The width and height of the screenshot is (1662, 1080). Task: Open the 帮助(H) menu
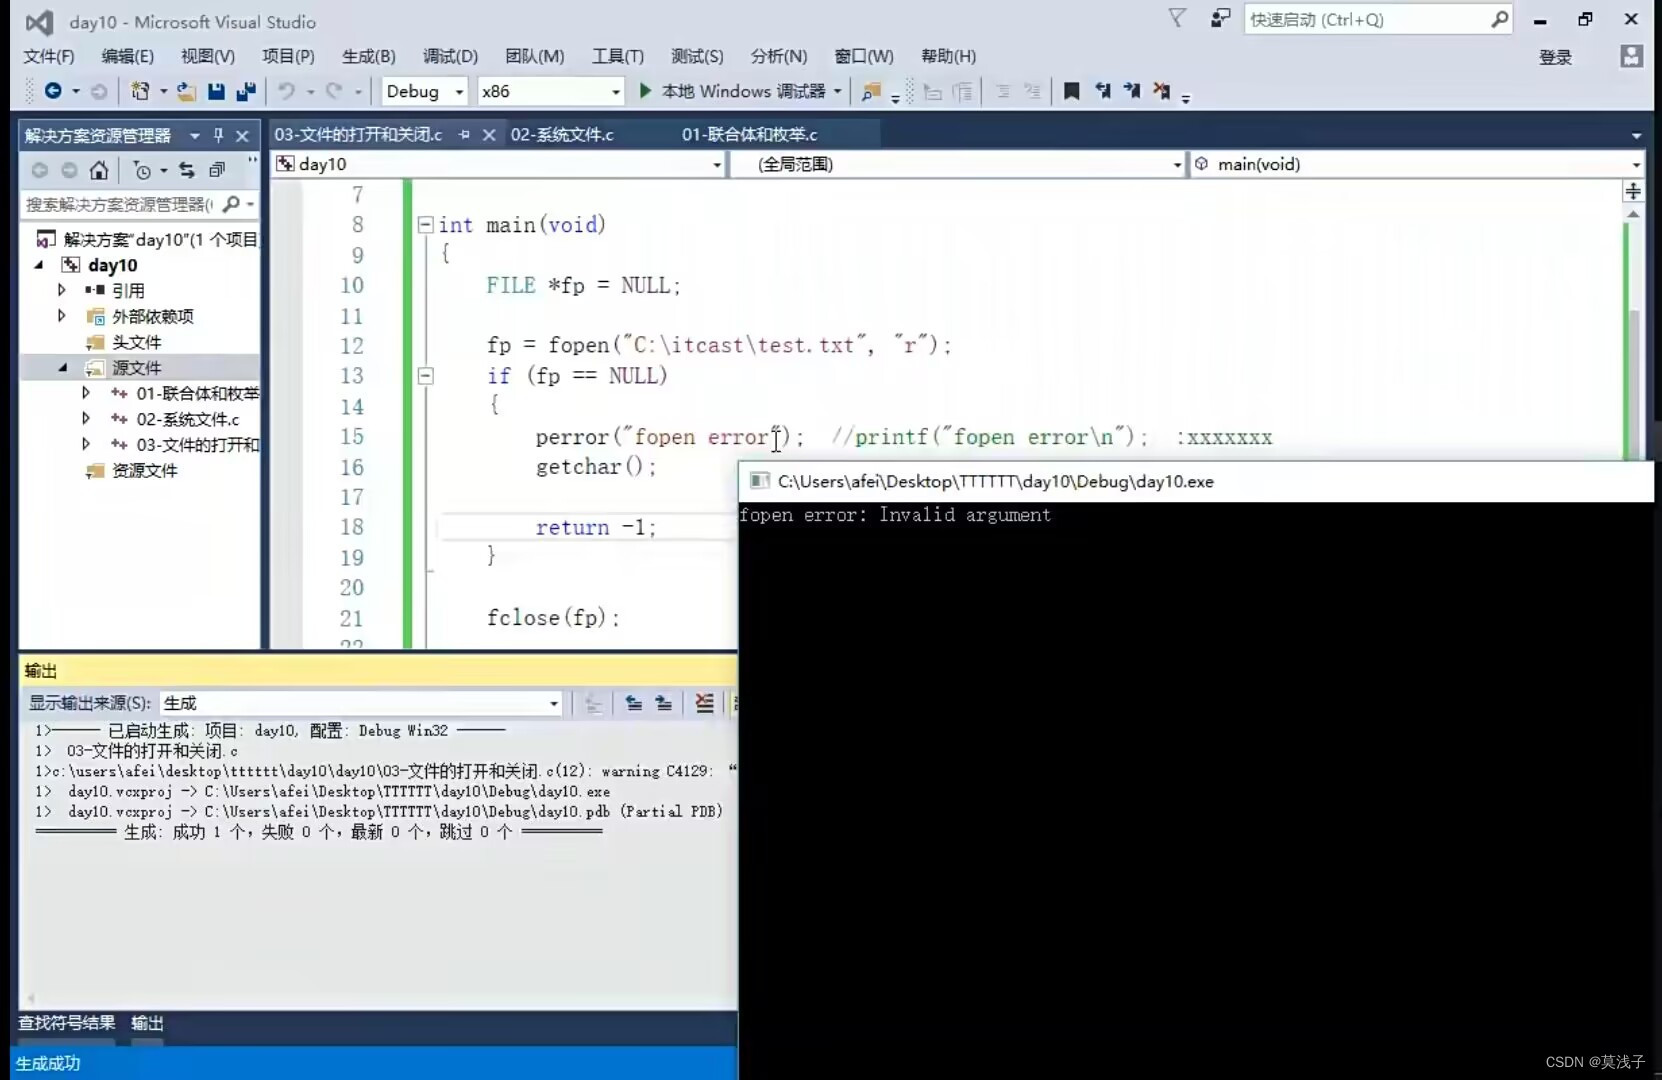point(948,56)
